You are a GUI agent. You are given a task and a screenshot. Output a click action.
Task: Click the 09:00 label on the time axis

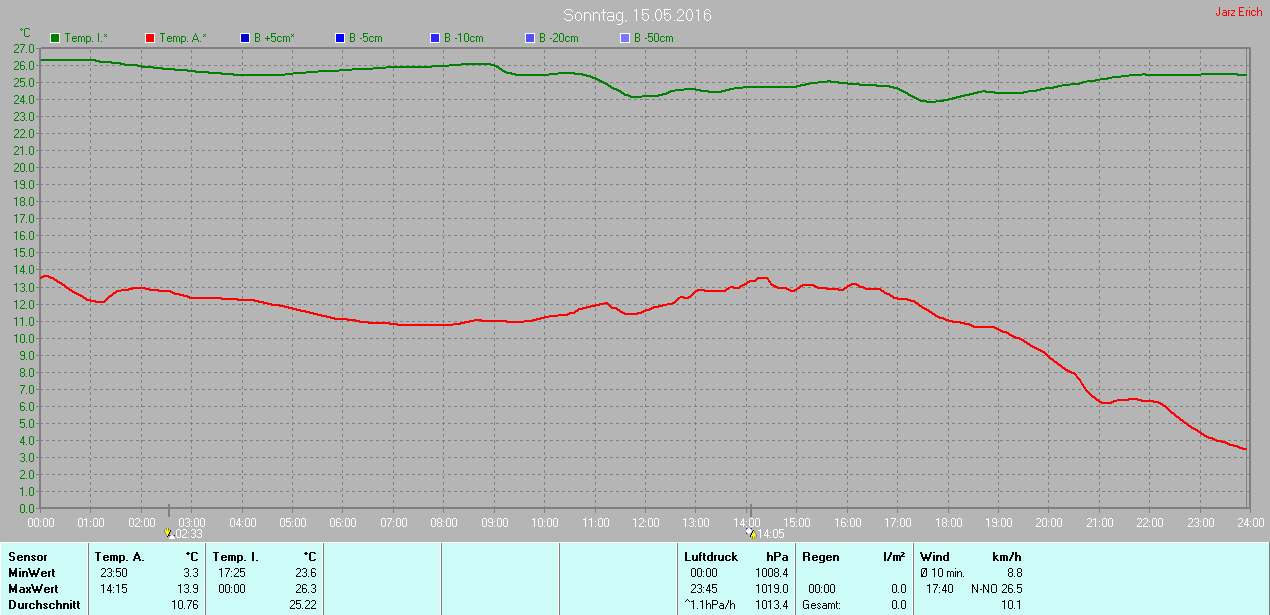click(x=494, y=523)
